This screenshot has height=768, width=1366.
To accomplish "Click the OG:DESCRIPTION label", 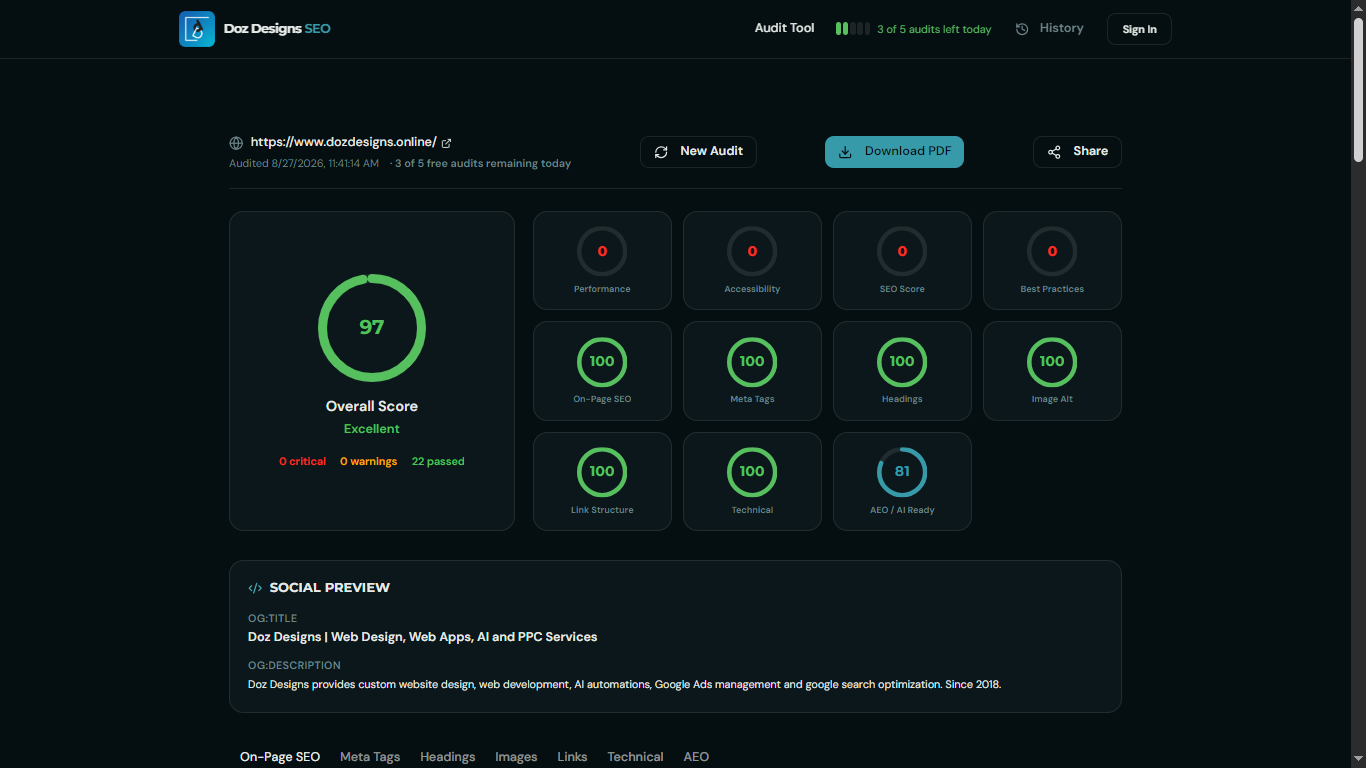I will coord(294,665).
